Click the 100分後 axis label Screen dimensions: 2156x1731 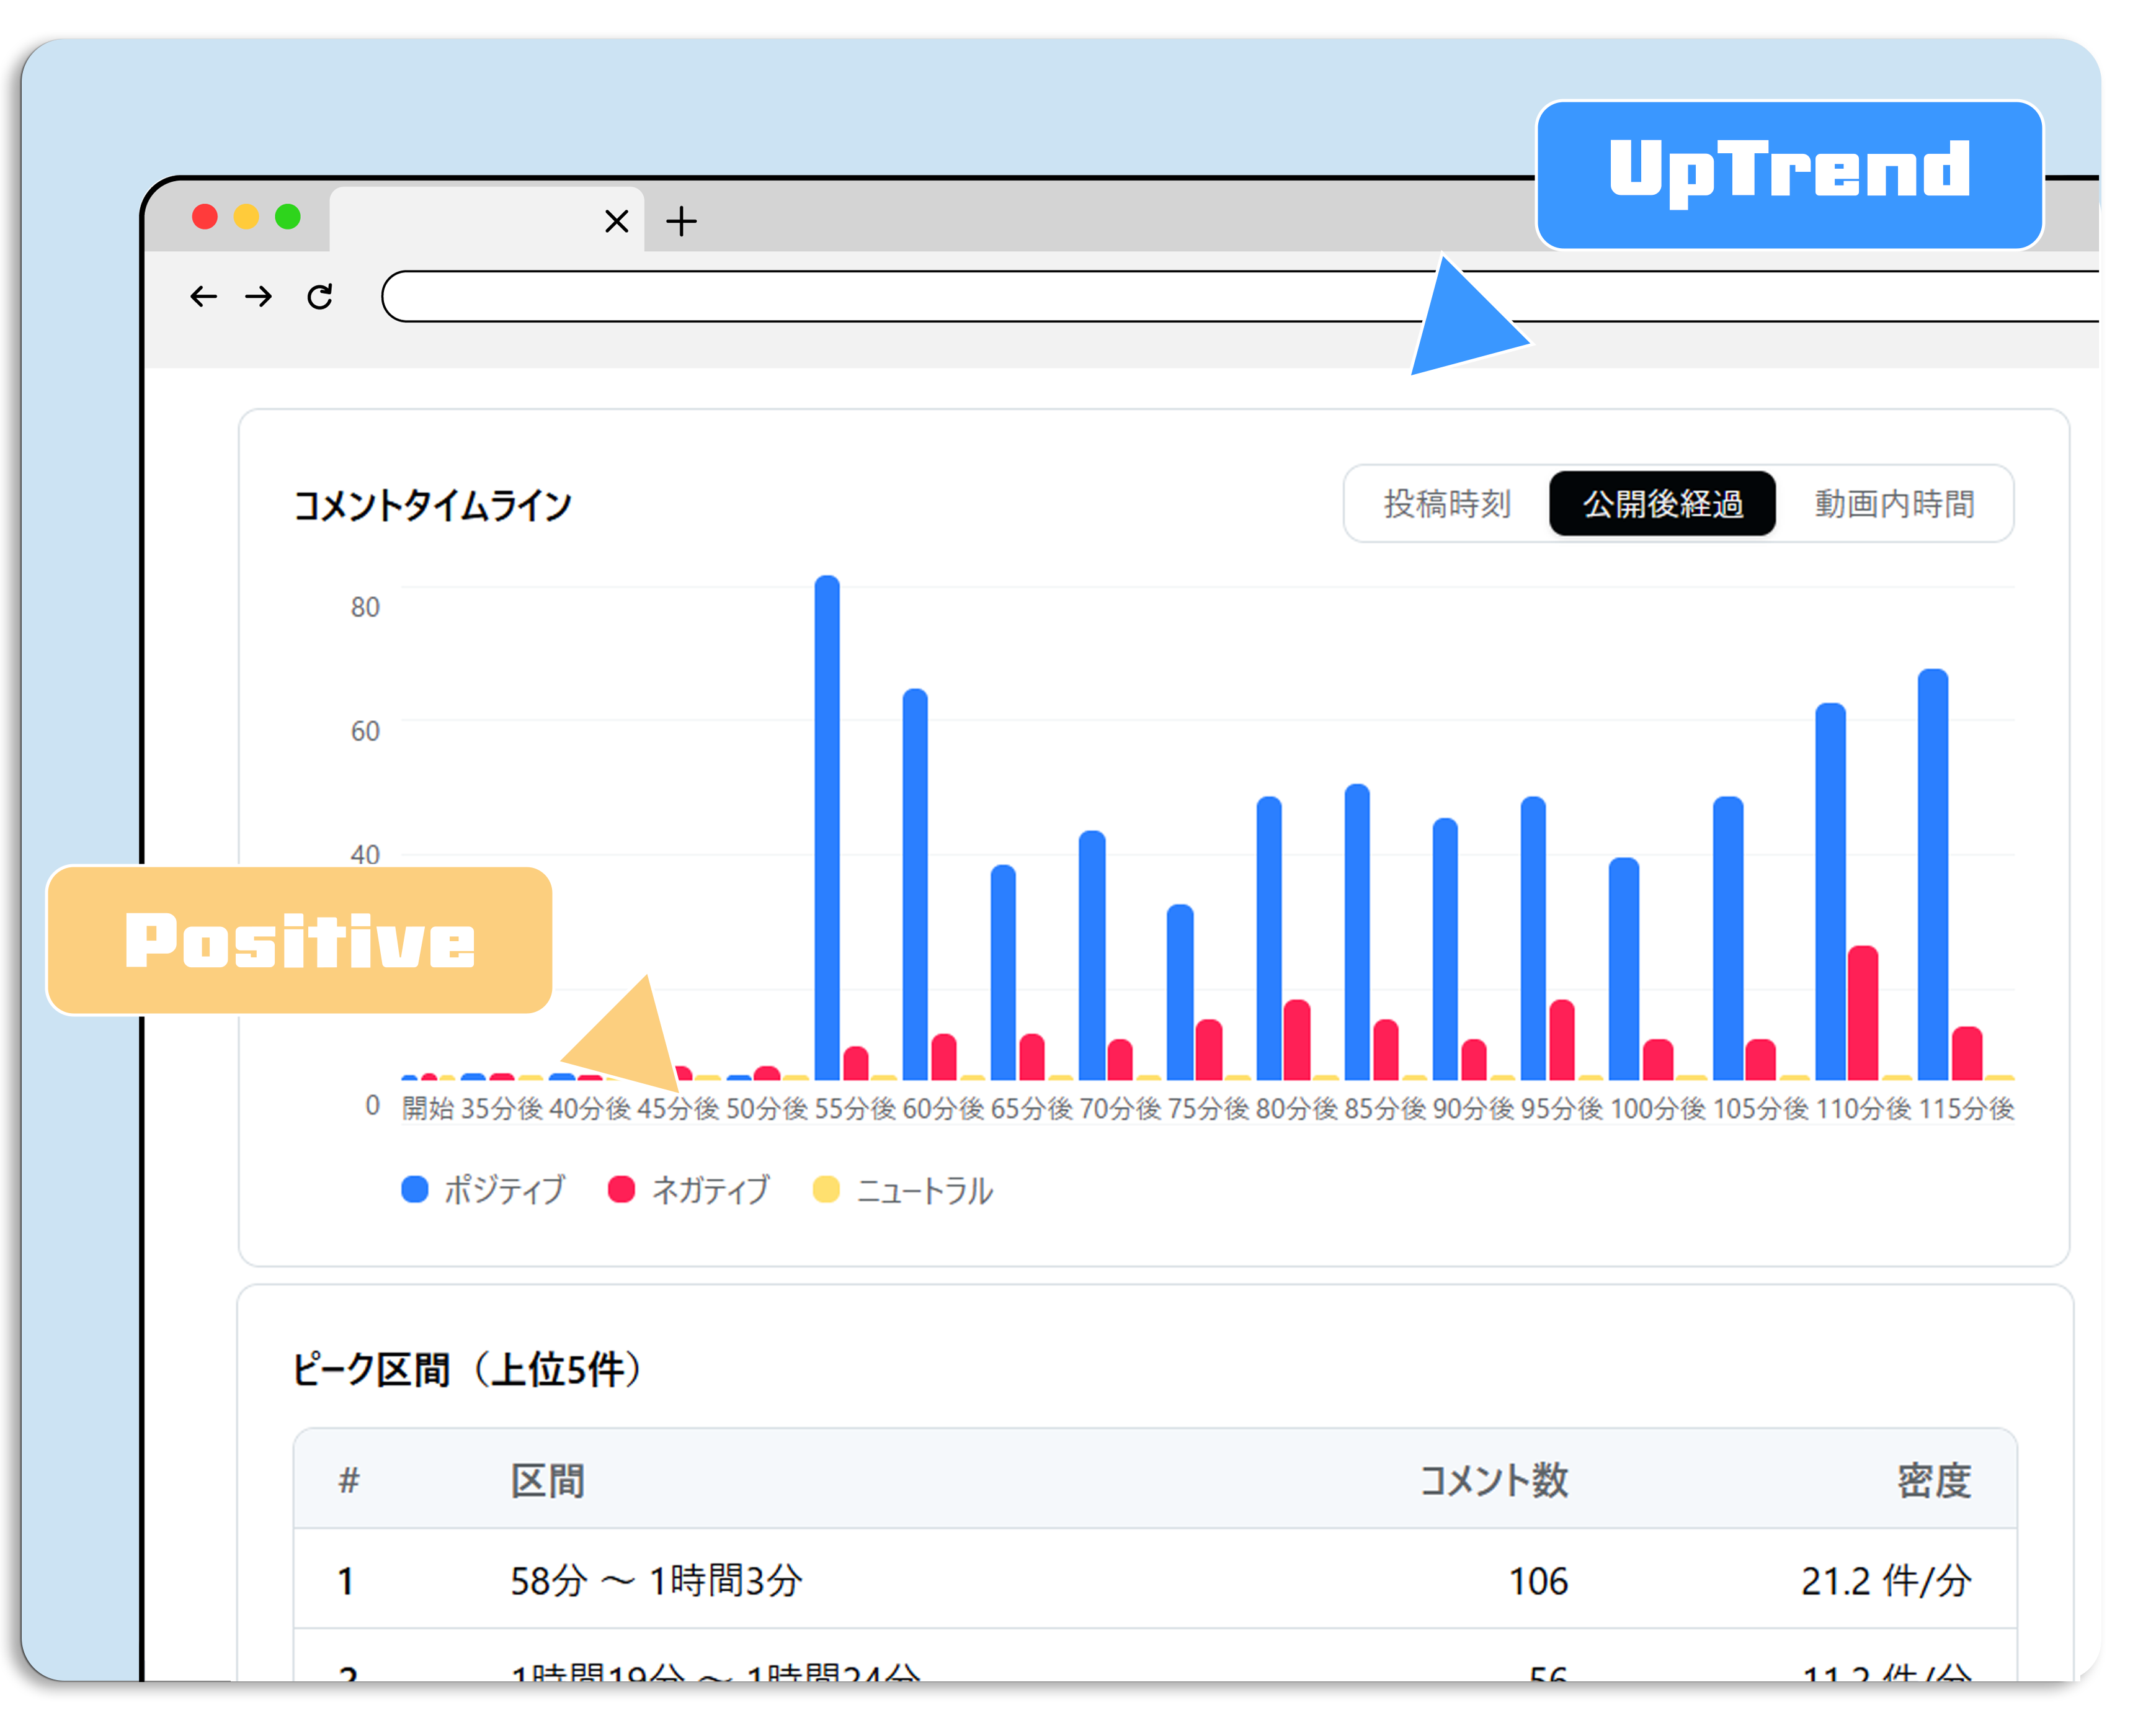(1657, 1108)
